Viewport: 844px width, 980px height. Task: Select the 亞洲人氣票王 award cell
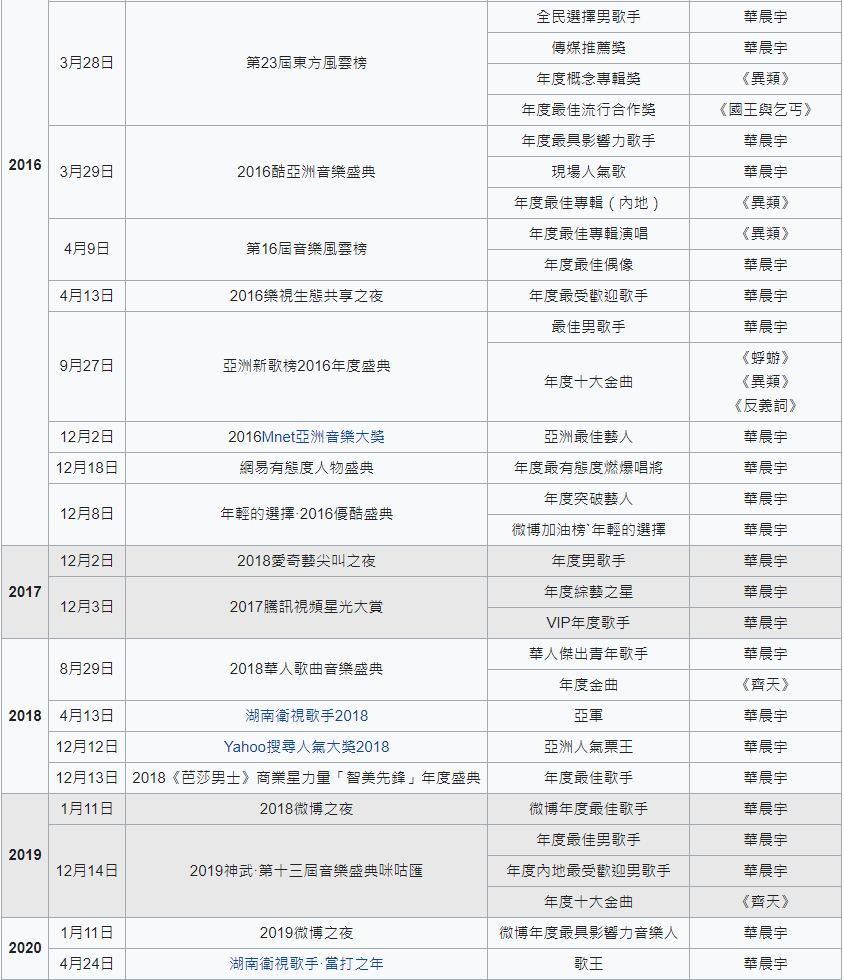(x=588, y=747)
